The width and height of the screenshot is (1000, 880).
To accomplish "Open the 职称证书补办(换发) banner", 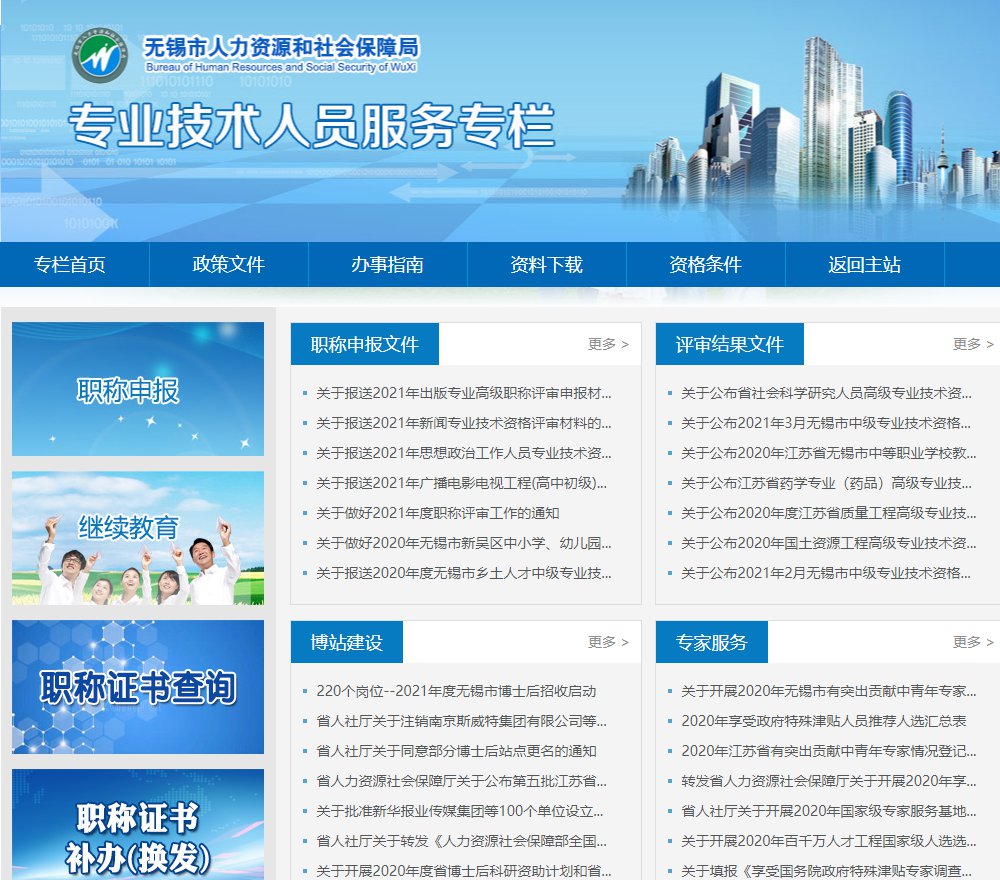I will (x=138, y=825).
